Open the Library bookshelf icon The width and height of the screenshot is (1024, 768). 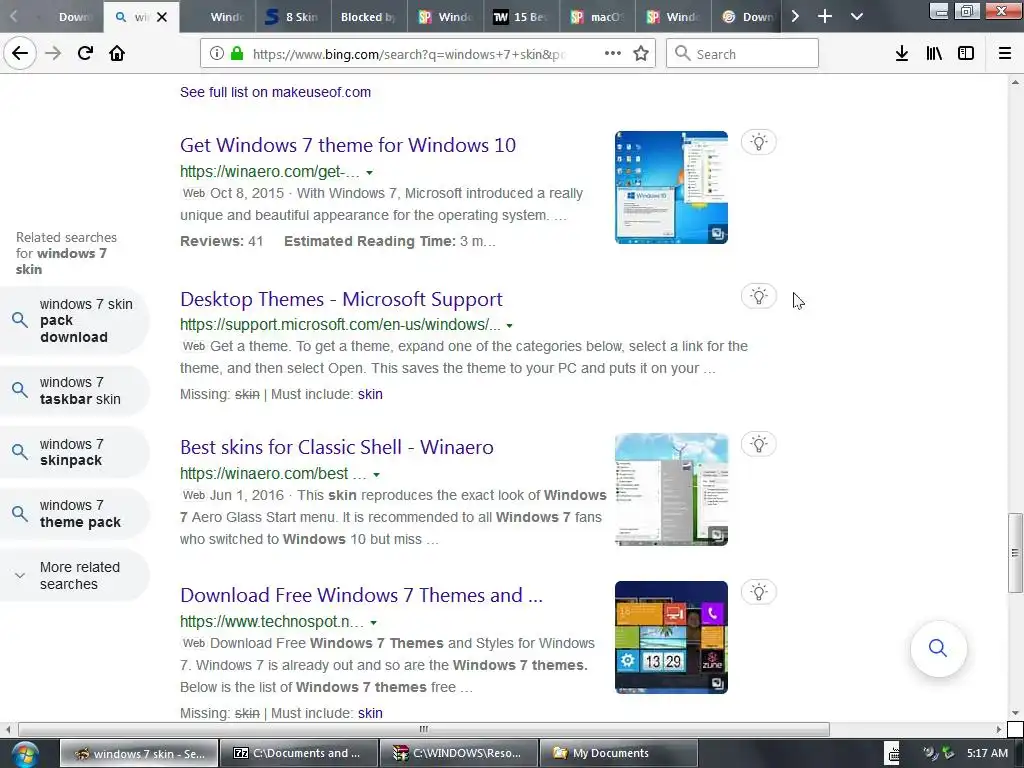pos(934,54)
